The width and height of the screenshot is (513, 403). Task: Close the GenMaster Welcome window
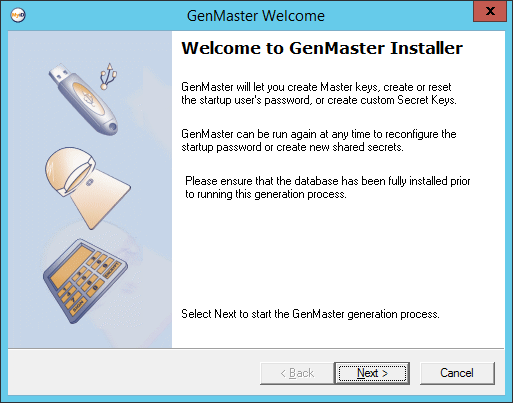(490, 11)
